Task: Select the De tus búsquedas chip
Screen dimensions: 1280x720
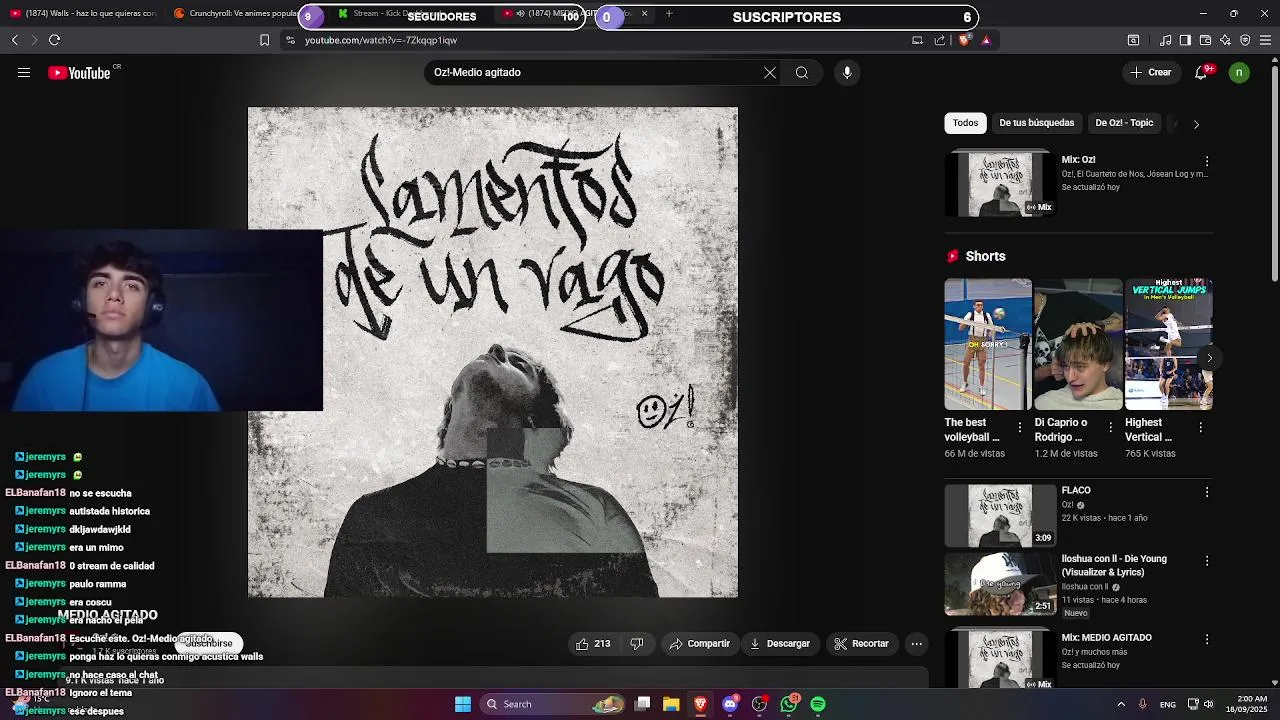Action: click(1036, 123)
